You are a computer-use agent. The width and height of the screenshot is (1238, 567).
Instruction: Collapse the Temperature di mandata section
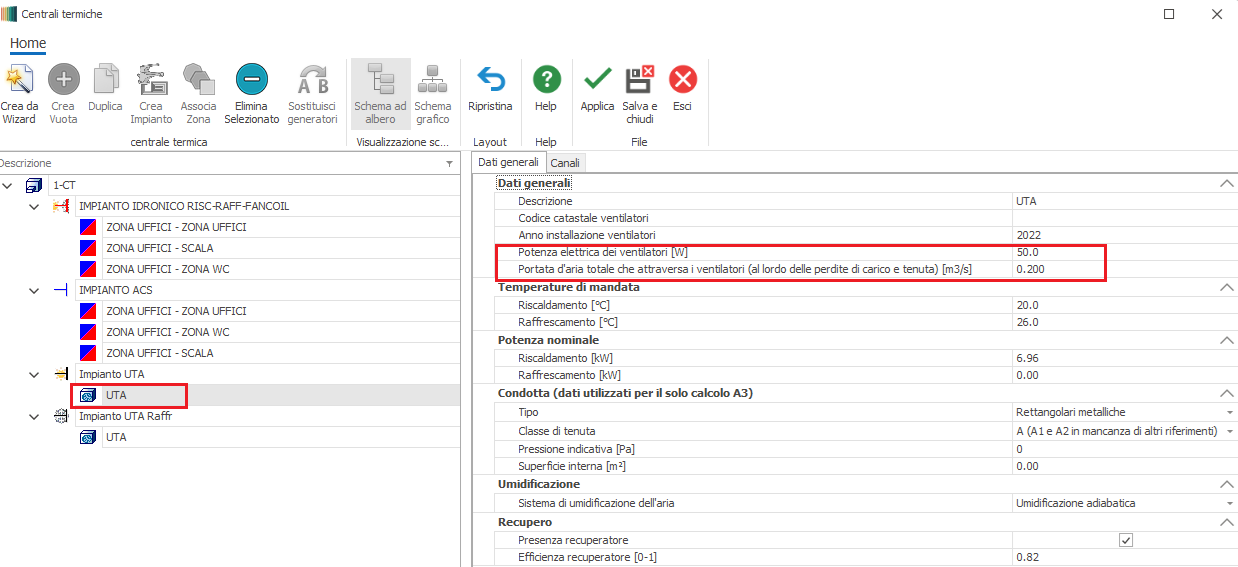(x=1226, y=287)
